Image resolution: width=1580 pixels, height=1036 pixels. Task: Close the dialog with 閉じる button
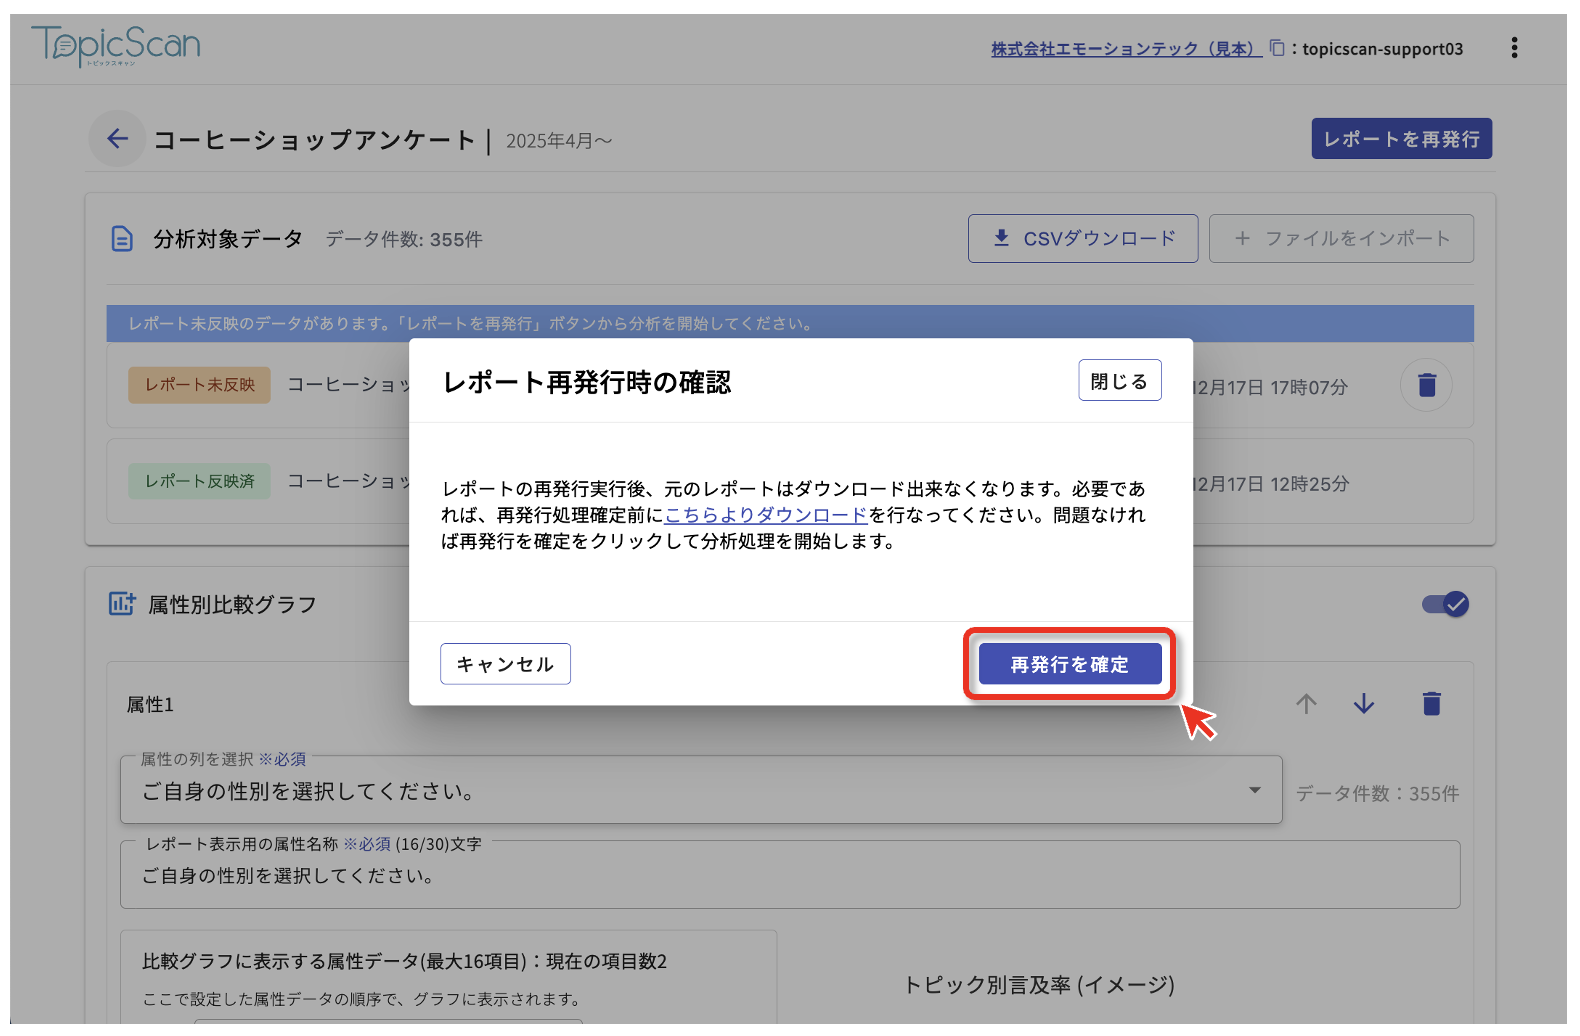(1119, 381)
